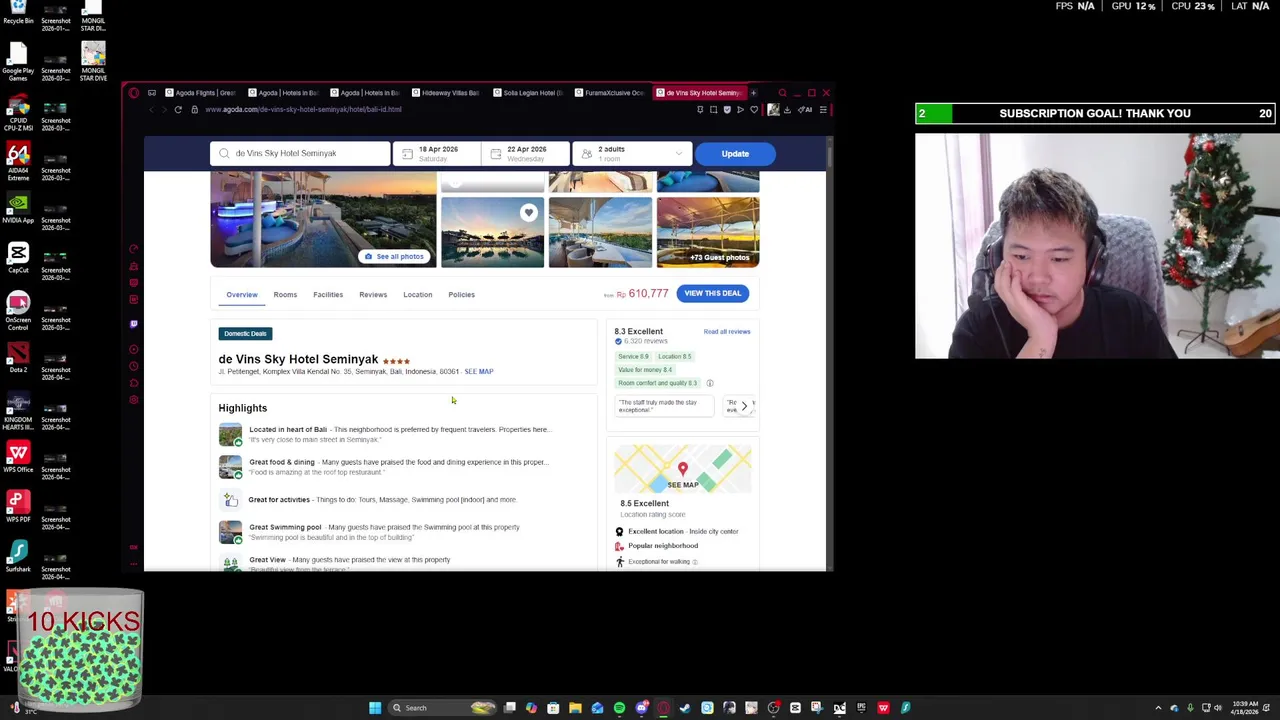
Task: Open Discord from the taskbar
Action: click(x=642, y=708)
